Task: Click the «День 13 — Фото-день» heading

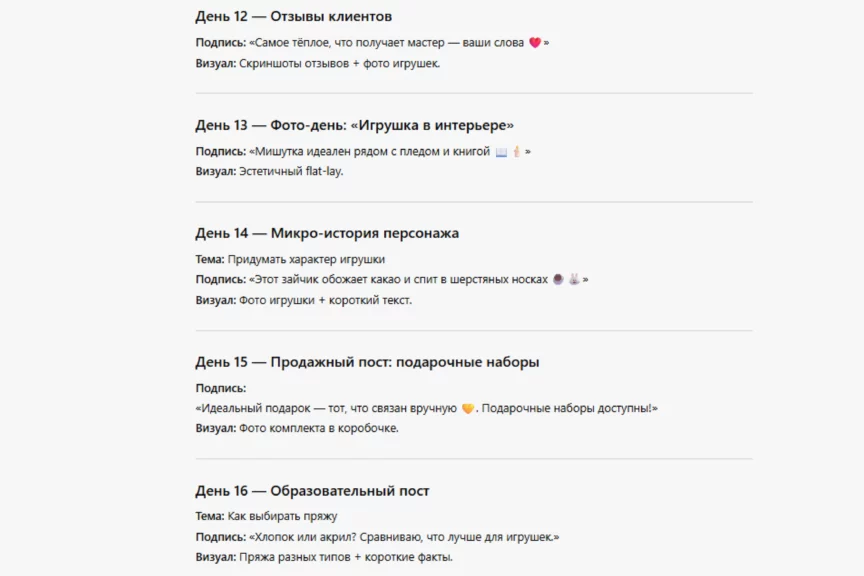Action: click(x=354, y=125)
